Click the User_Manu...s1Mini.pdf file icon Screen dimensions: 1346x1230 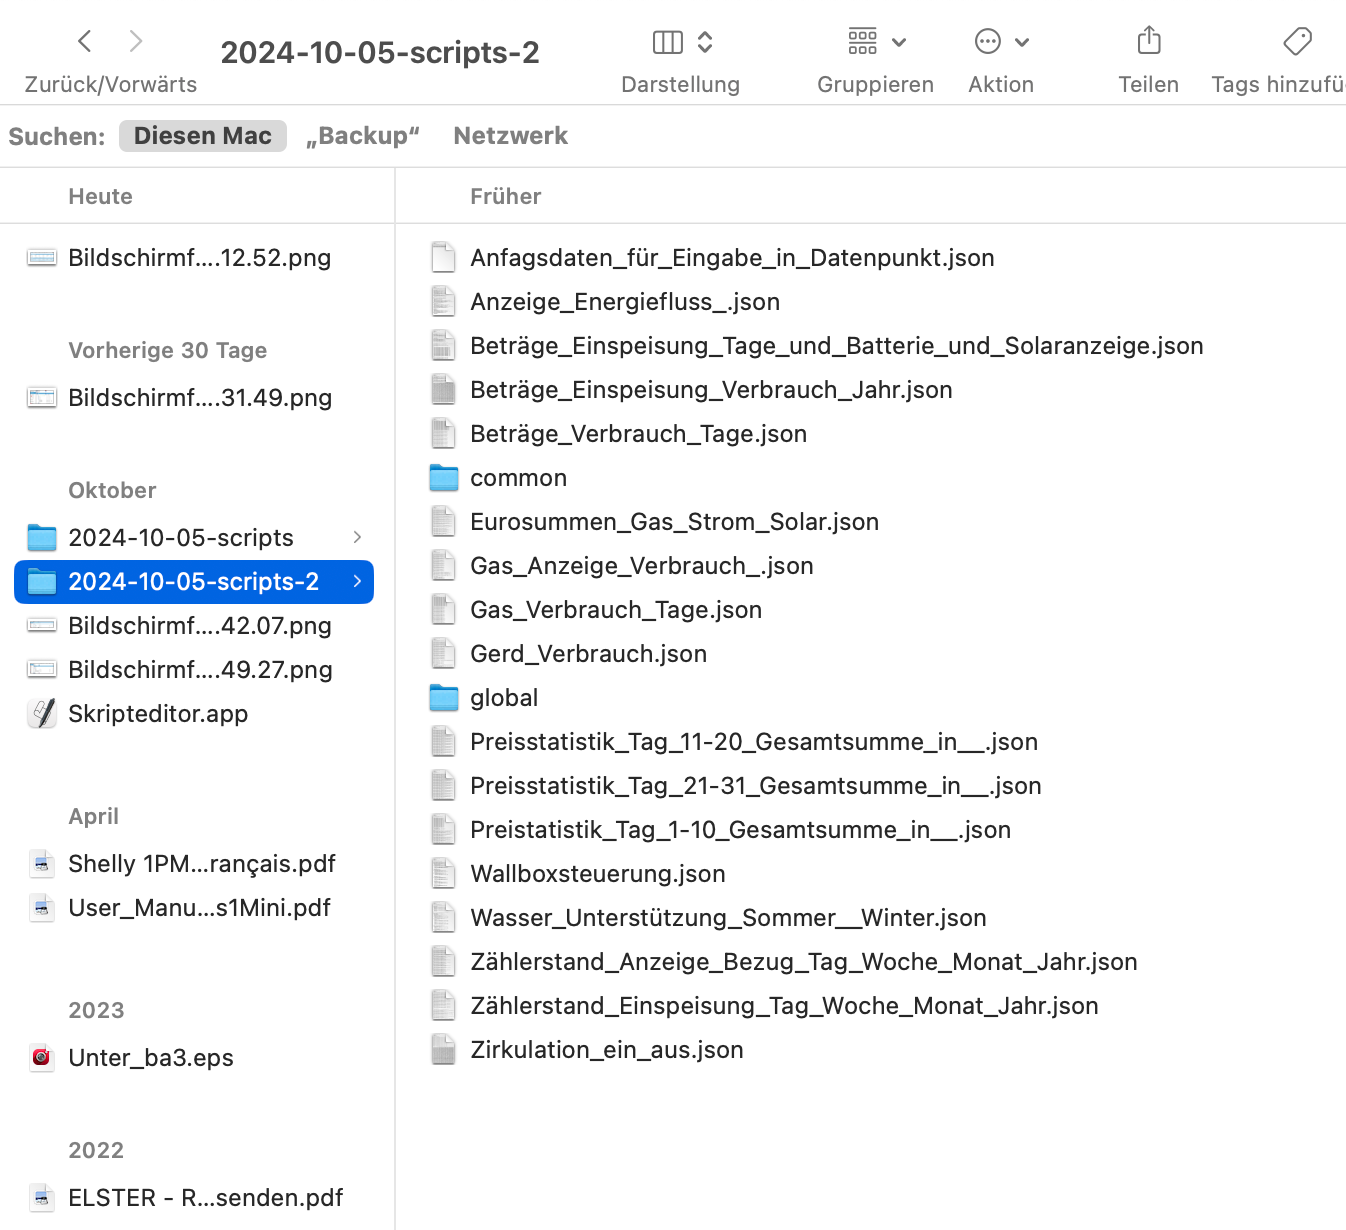click(42, 908)
